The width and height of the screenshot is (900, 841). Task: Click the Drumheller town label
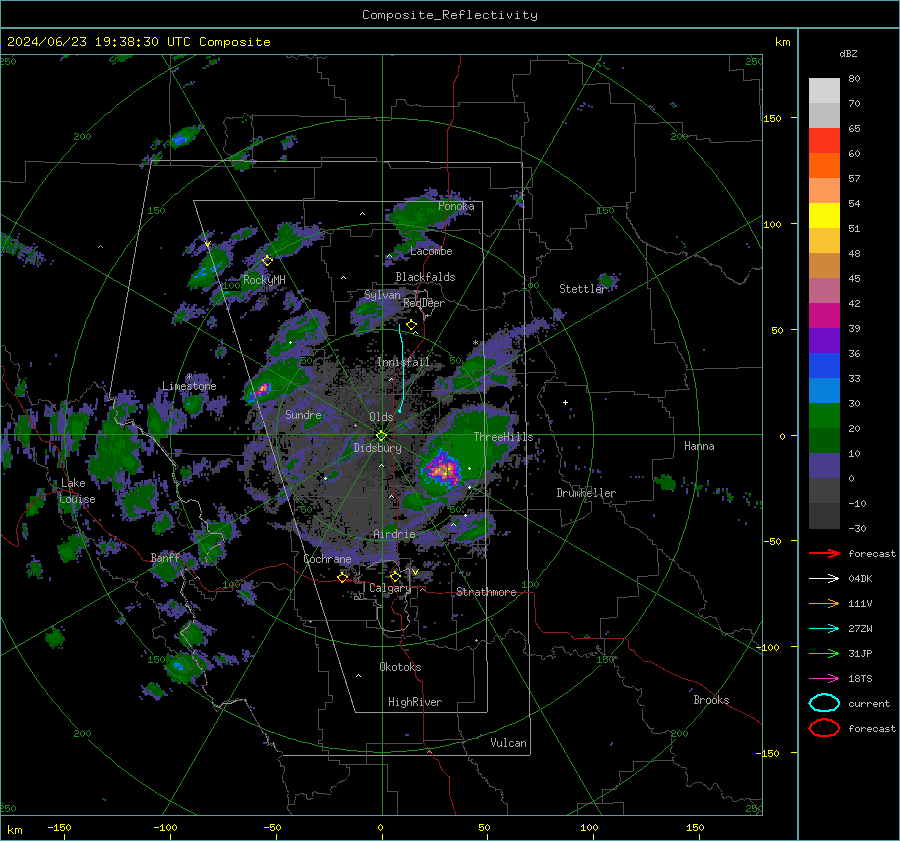point(586,493)
